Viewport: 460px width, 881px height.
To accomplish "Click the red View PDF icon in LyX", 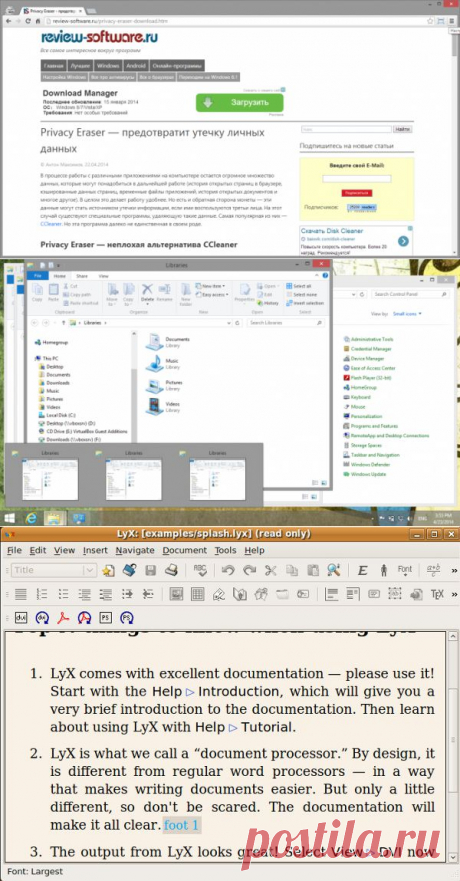I will [x=63, y=617].
